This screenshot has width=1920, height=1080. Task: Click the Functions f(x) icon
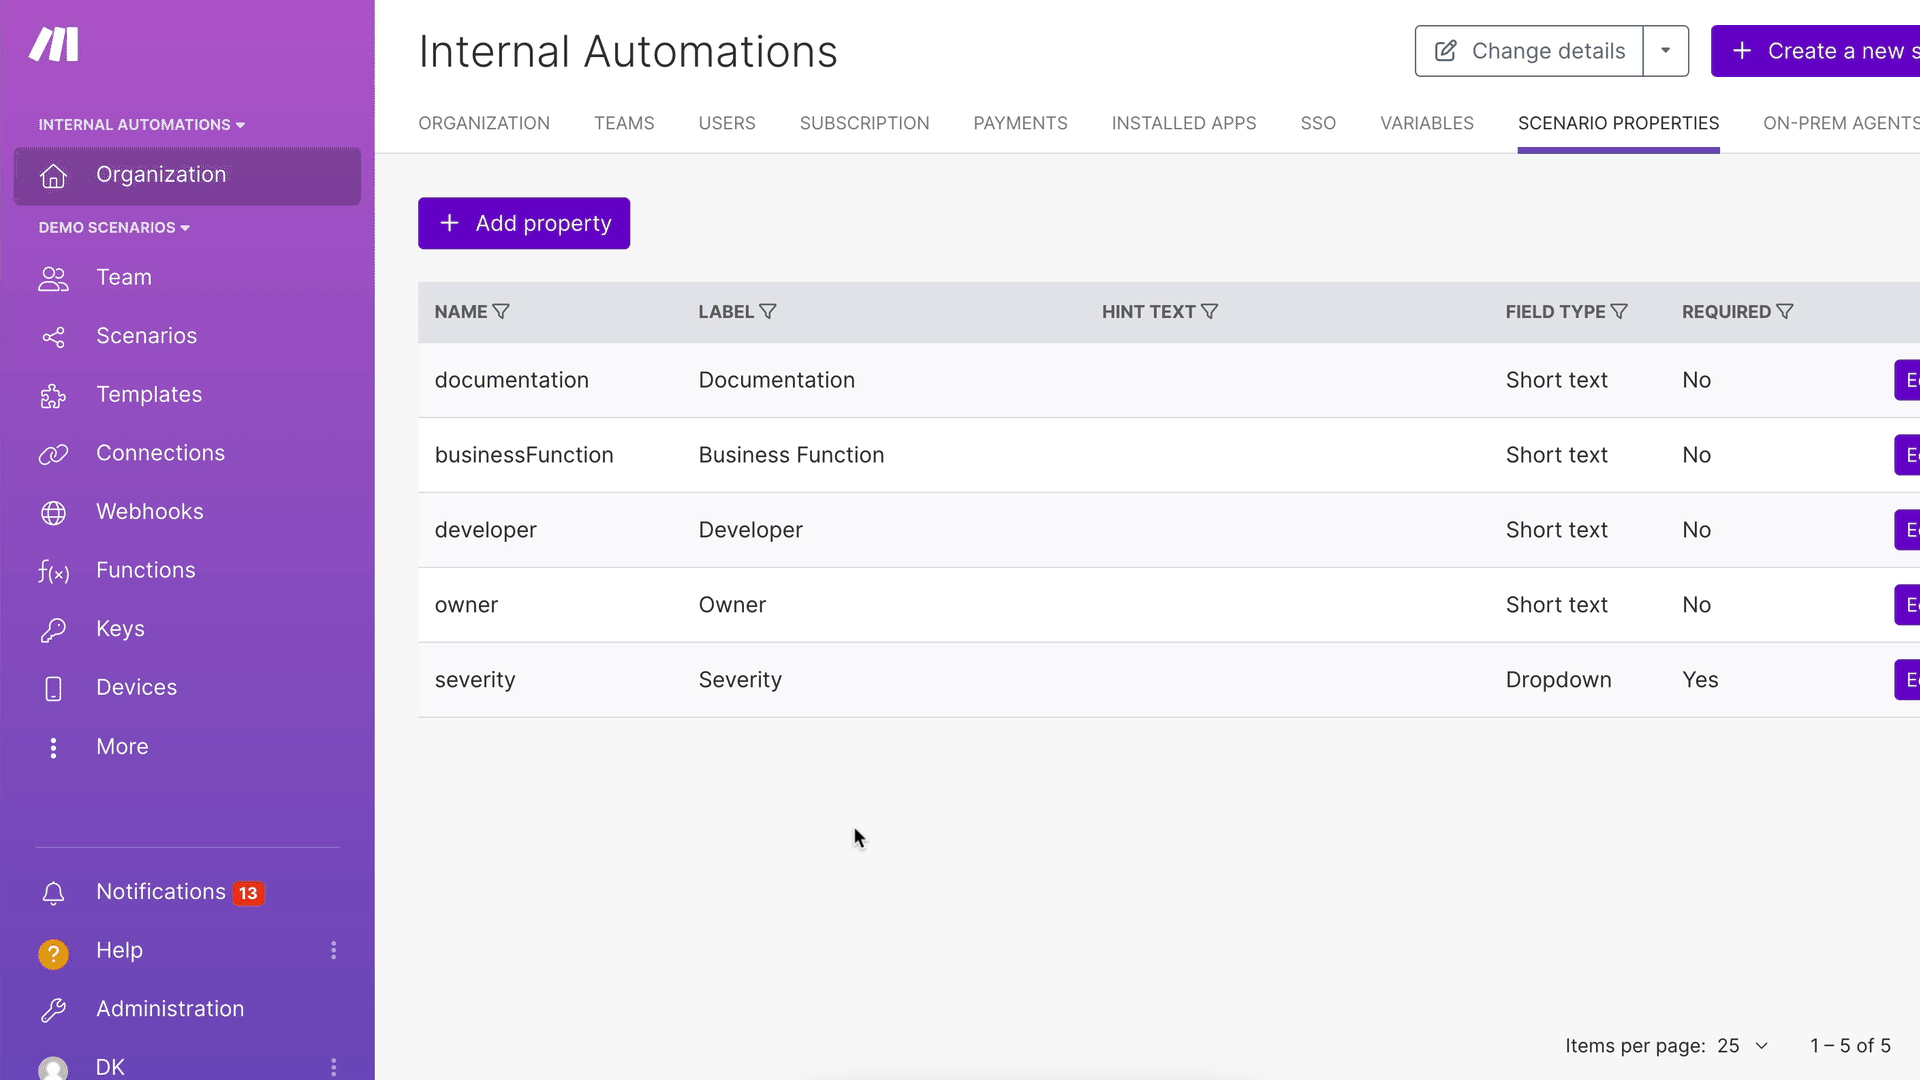53,571
